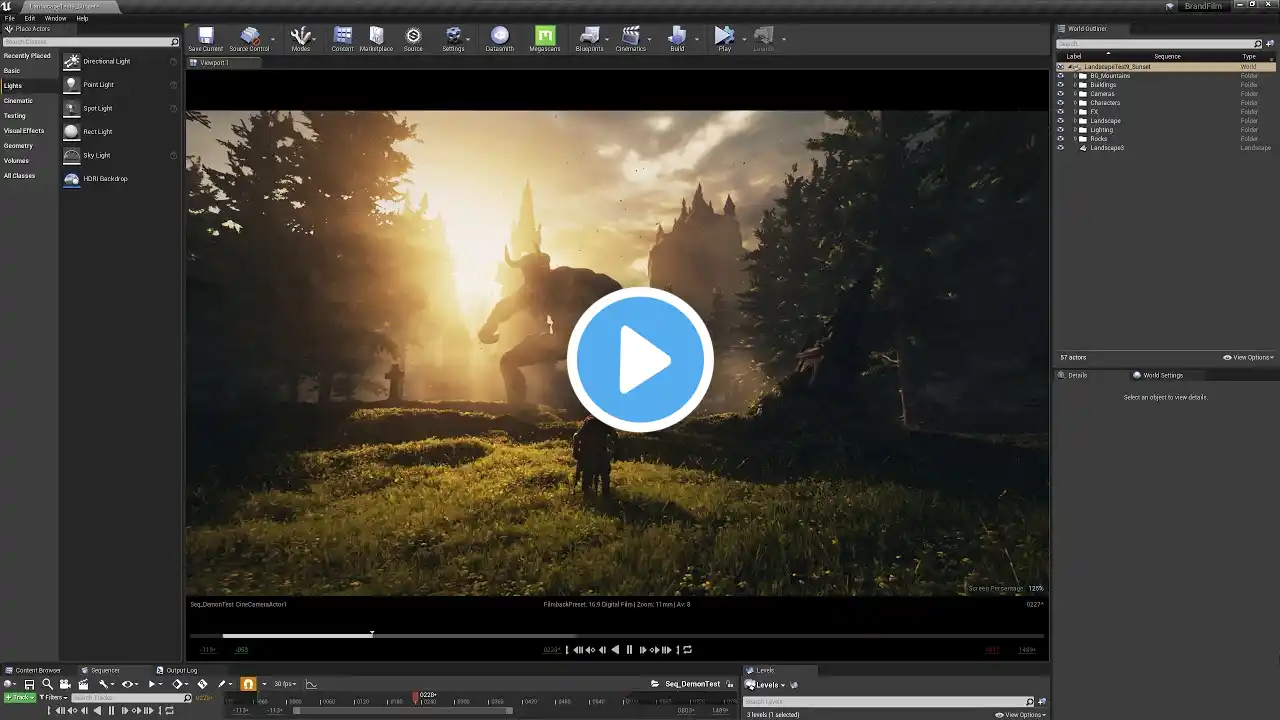Click the green Track button in Sequencer
Viewport: 1280px width, 720px height.
coord(18,698)
